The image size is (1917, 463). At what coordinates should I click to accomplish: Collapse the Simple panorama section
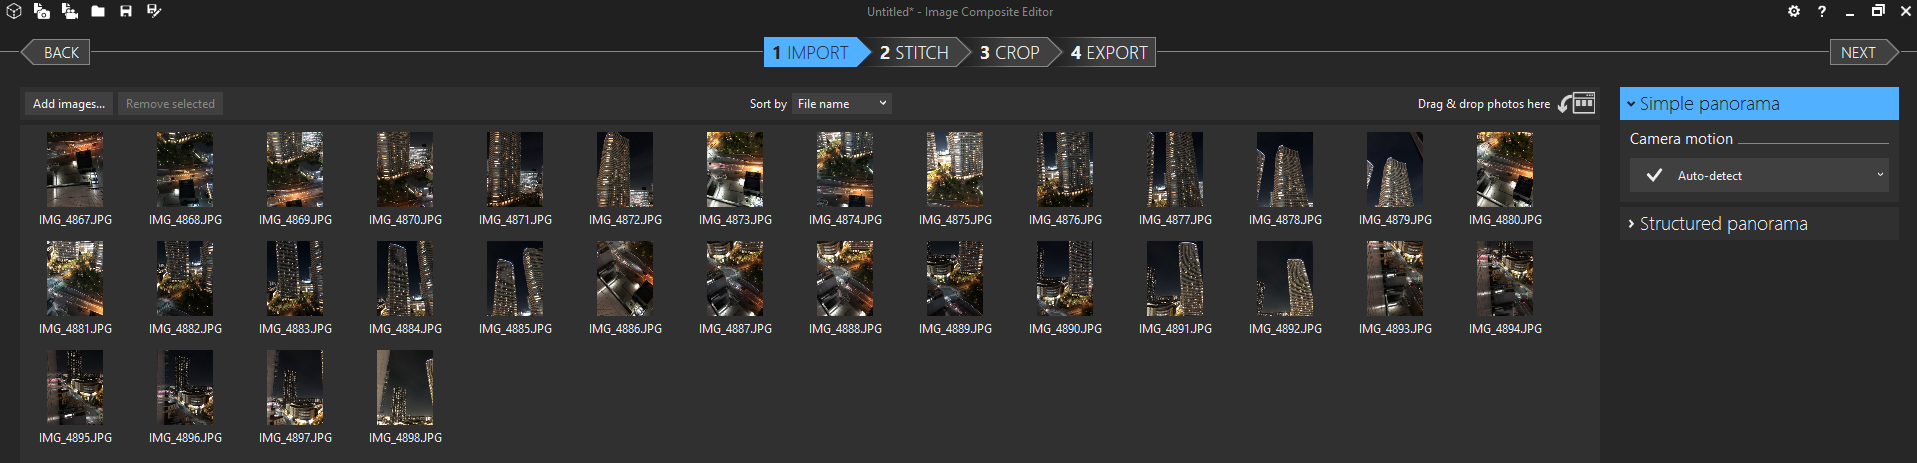pos(1759,103)
